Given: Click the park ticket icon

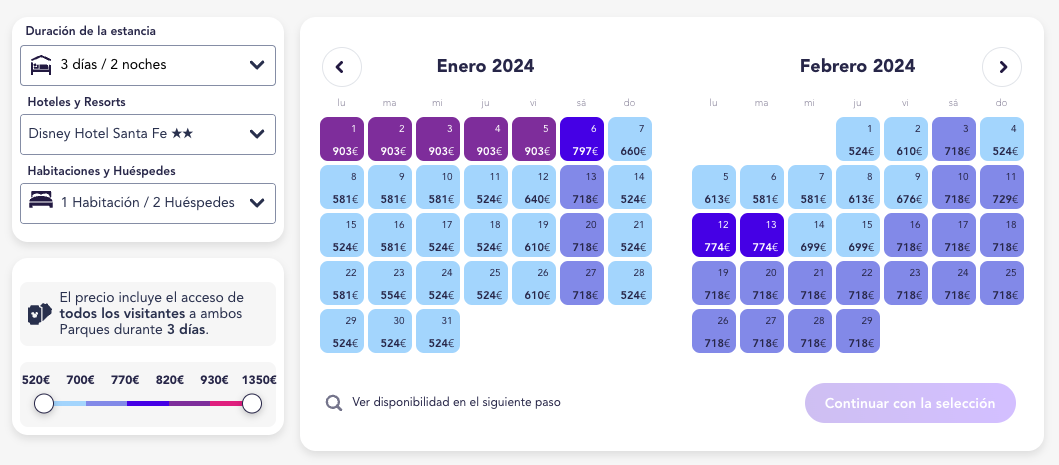Looking at the screenshot, I should pos(40,314).
